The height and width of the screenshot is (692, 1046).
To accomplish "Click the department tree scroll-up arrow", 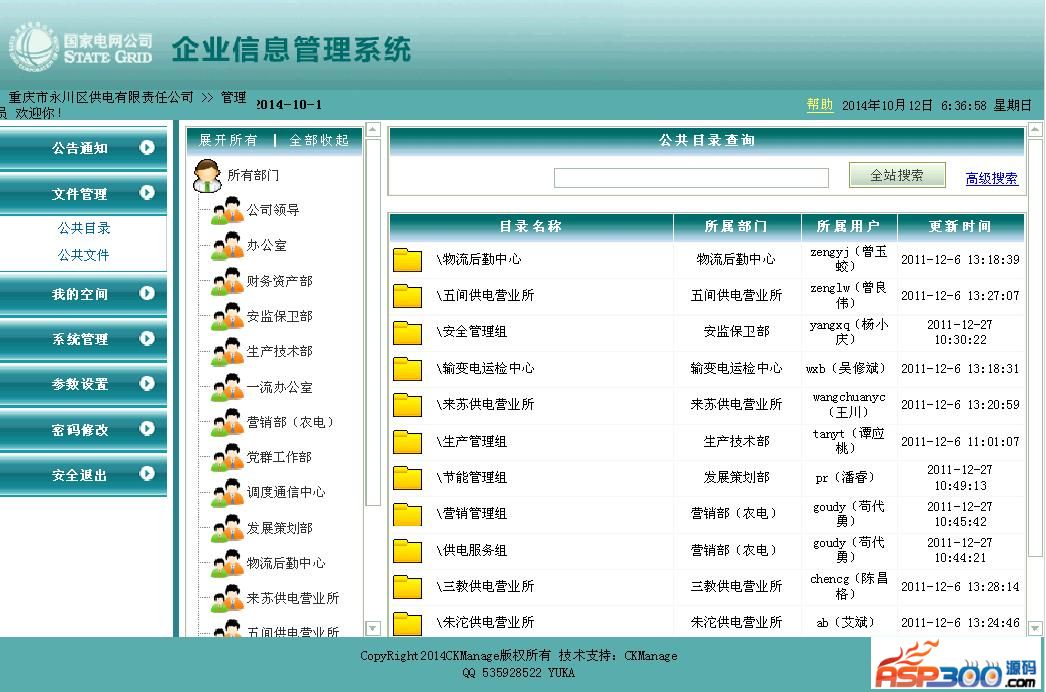I will [373, 130].
